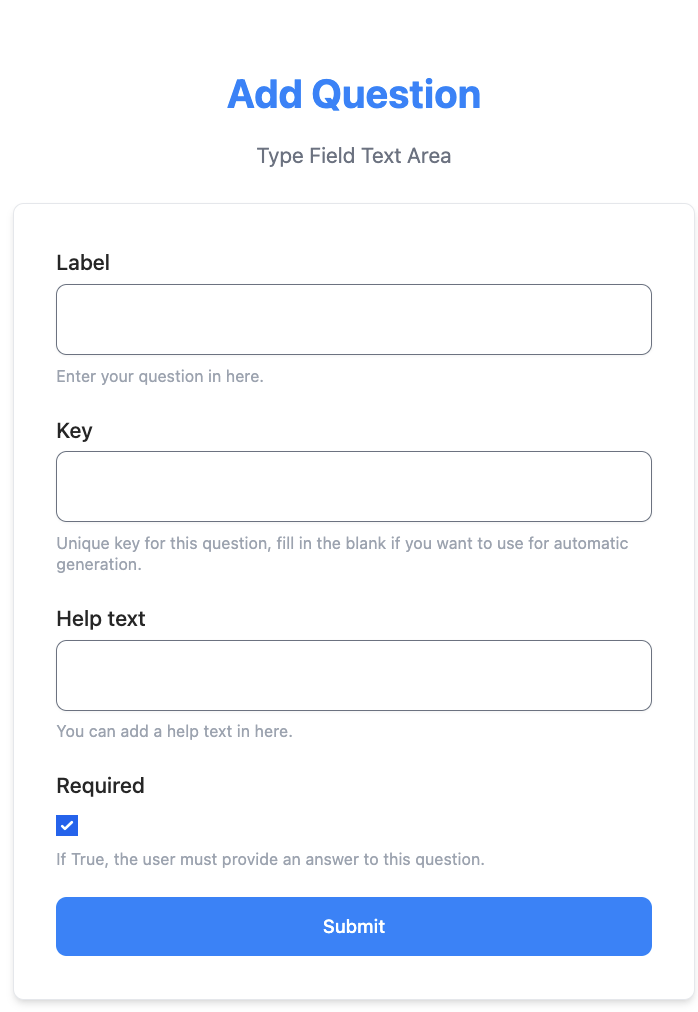
Task: Toggle whether an answer is mandatory
Action: point(67,825)
